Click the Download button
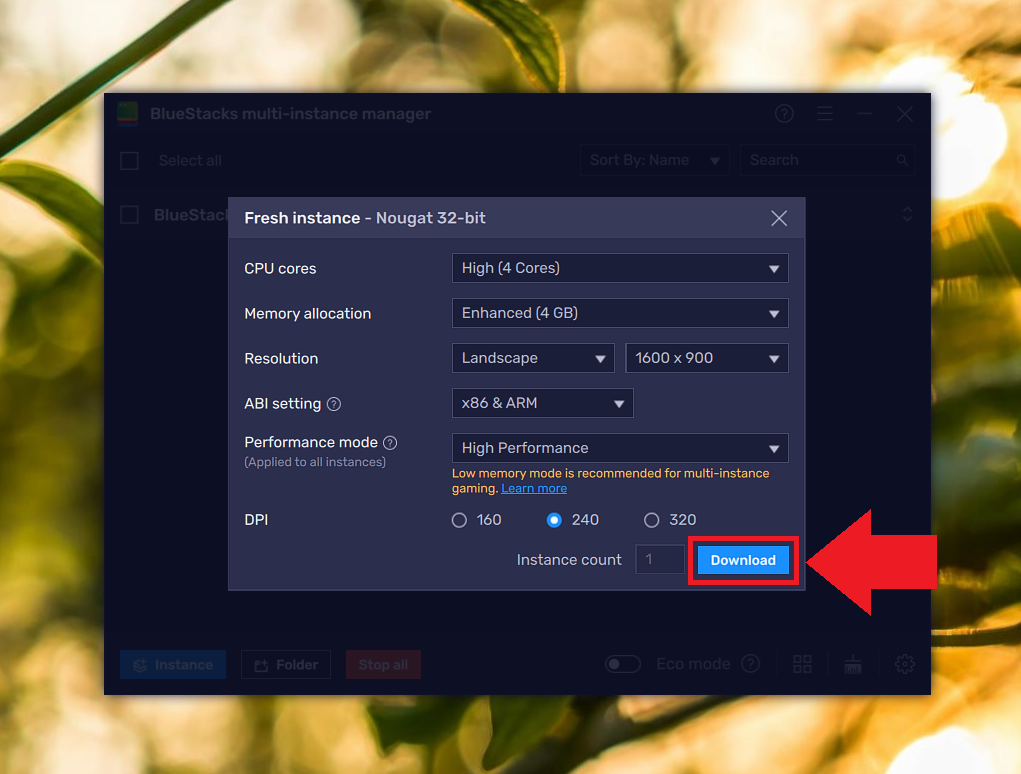Viewport: 1021px width, 774px height. point(742,560)
